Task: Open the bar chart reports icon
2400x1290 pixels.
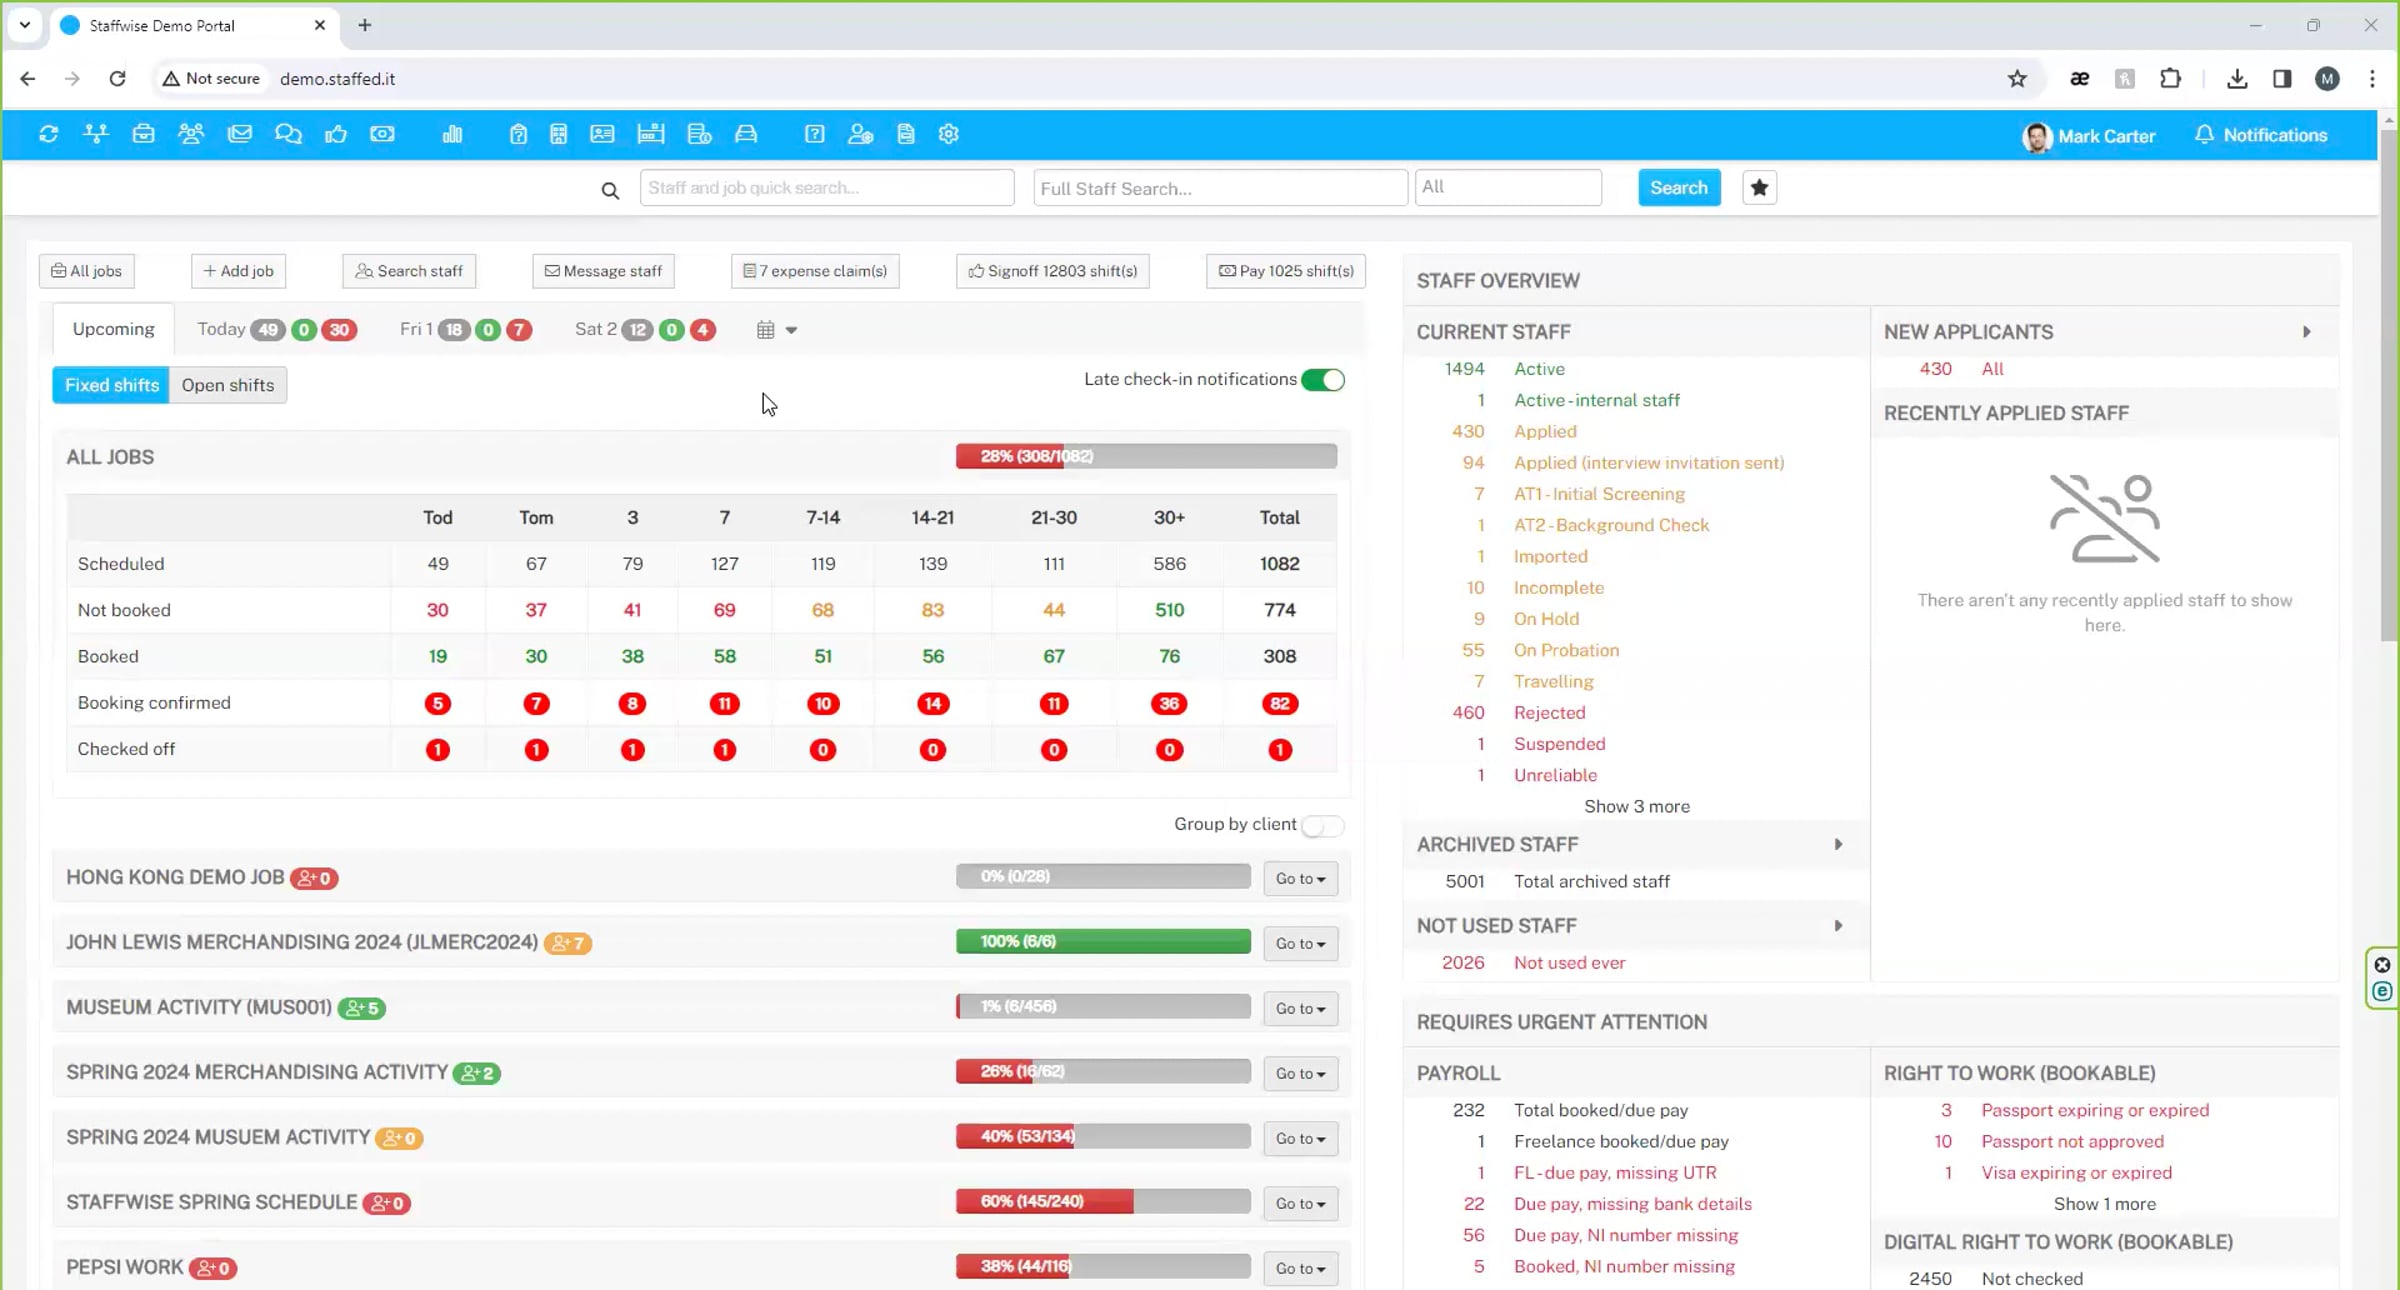Action: pyautogui.click(x=452, y=134)
